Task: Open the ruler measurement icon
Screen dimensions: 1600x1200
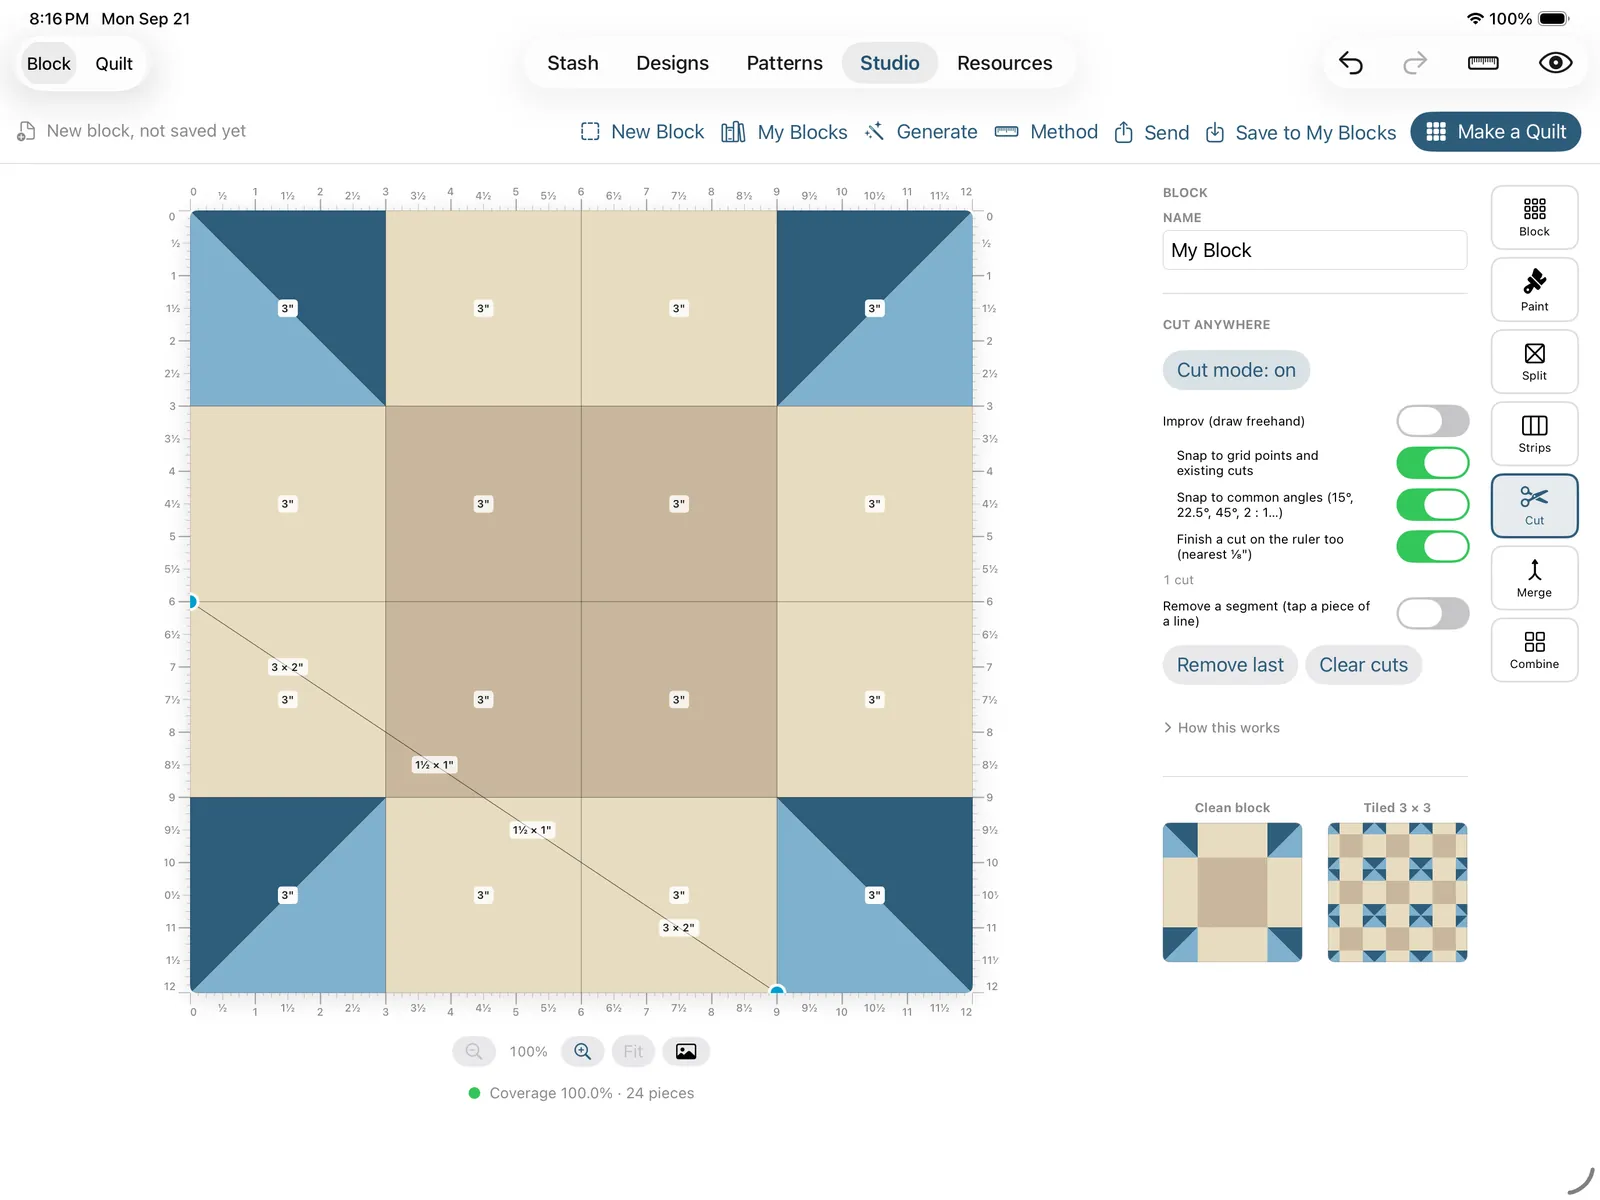Action: click(x=1483, y=64)
